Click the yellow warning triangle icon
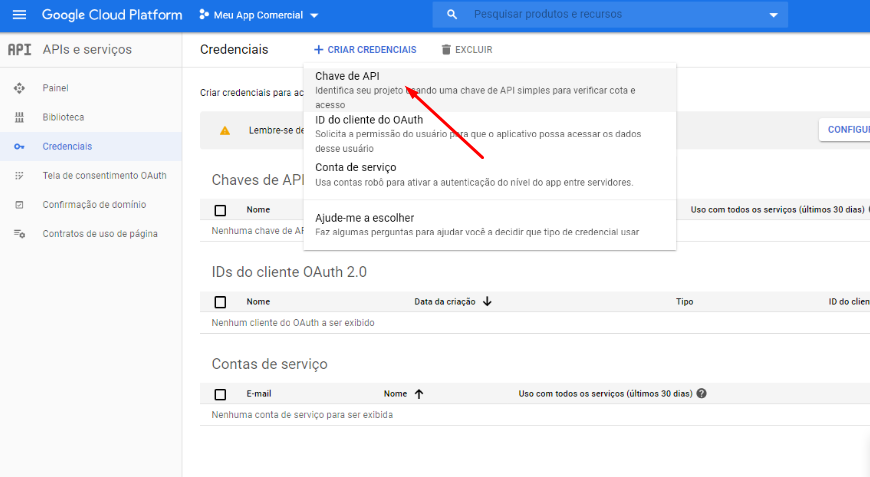 (x=225, y=130)
